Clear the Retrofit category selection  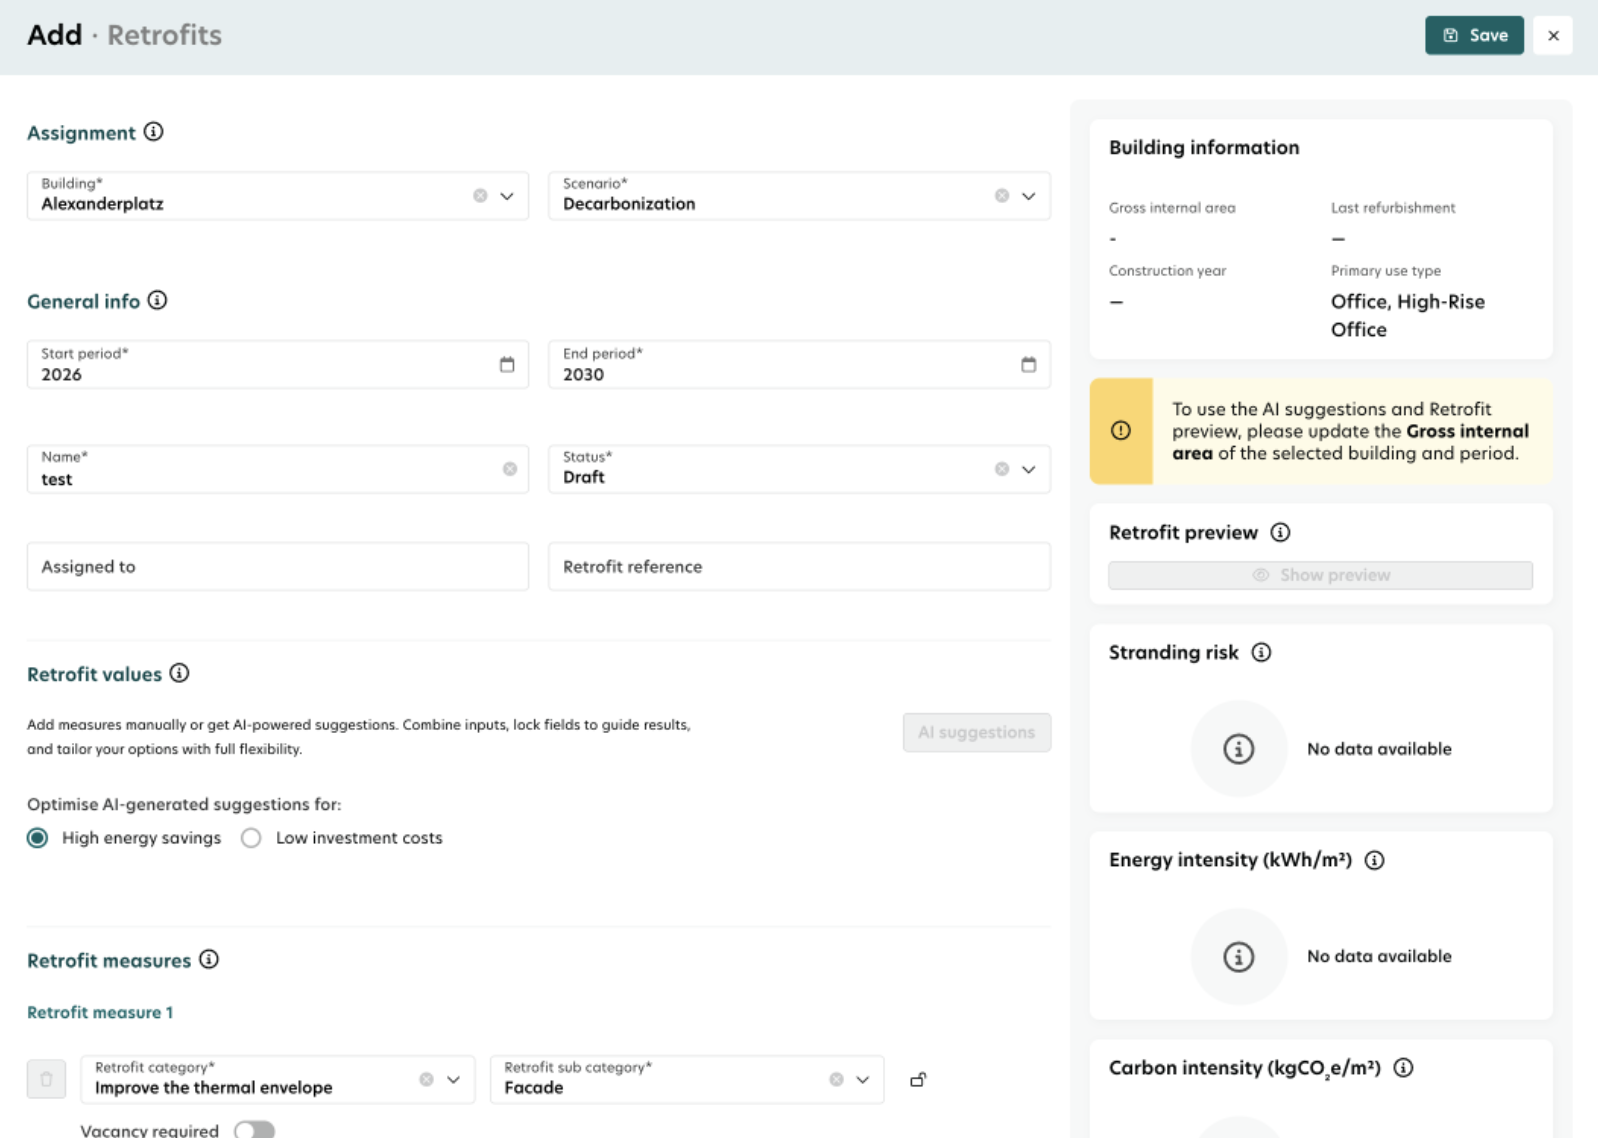(x=426, y=1080)
